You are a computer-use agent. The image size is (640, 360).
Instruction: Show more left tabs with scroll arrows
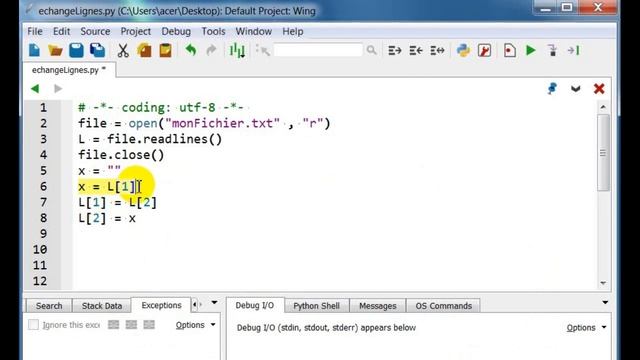click(197, 304)
